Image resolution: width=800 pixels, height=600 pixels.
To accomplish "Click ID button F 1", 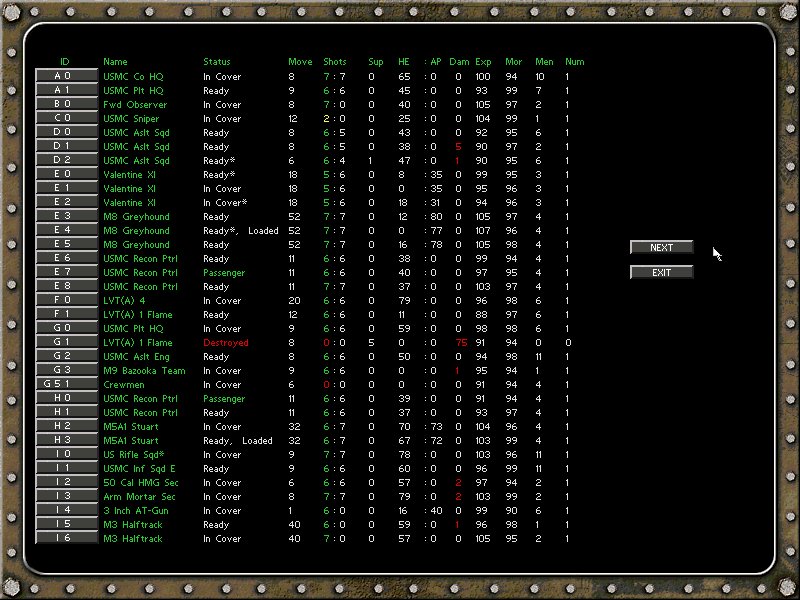I will pyautogui.click(x=66, y=315).
